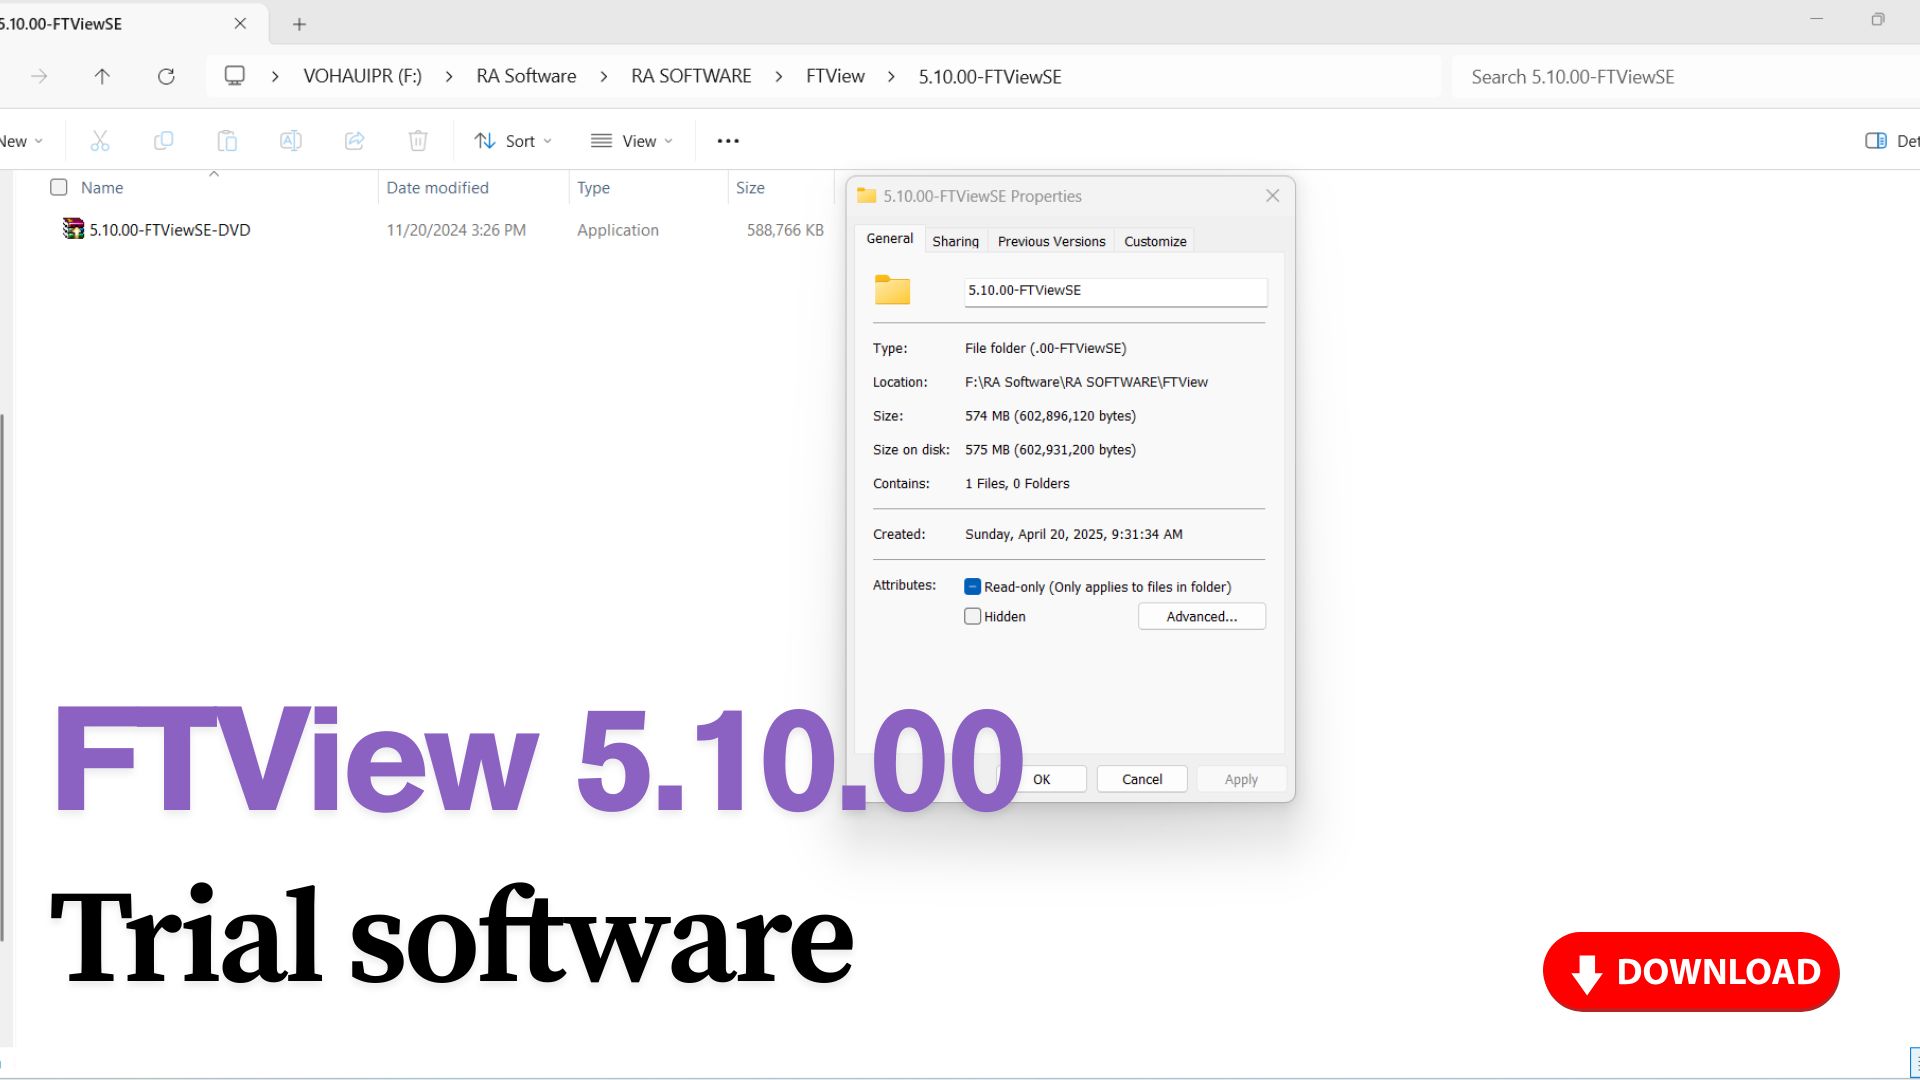Open the Sort dropdown
Screen dimensions: 1920x1080
(x=512, y=140)
